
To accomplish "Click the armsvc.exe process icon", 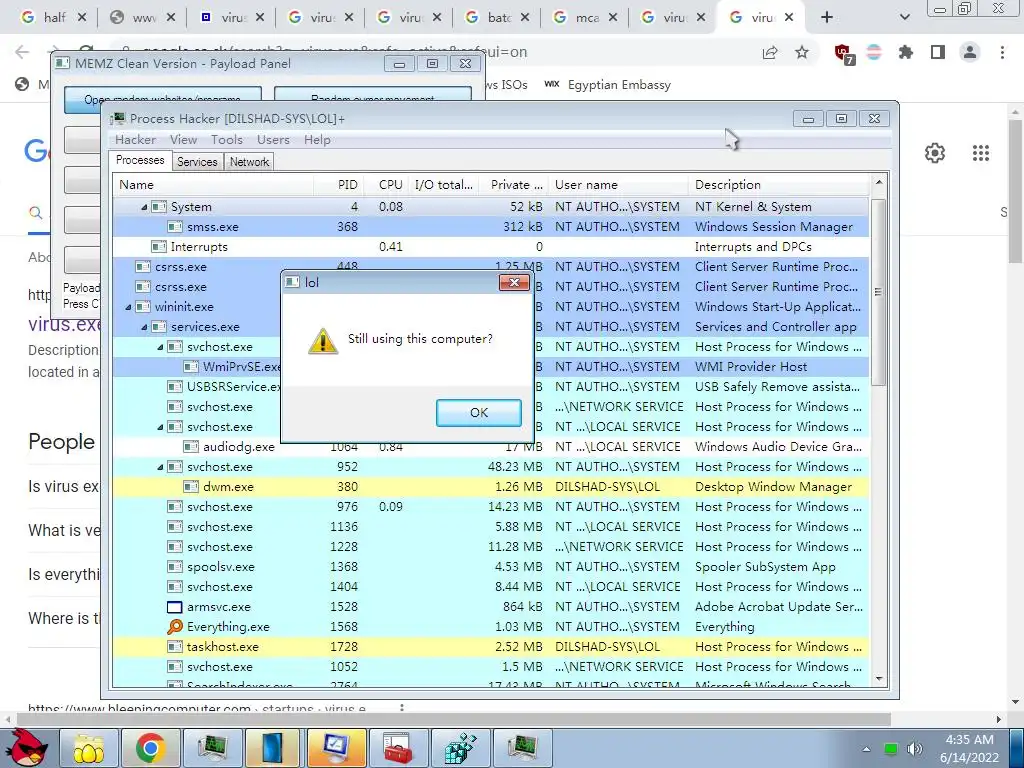I will [x=174, y=607].
